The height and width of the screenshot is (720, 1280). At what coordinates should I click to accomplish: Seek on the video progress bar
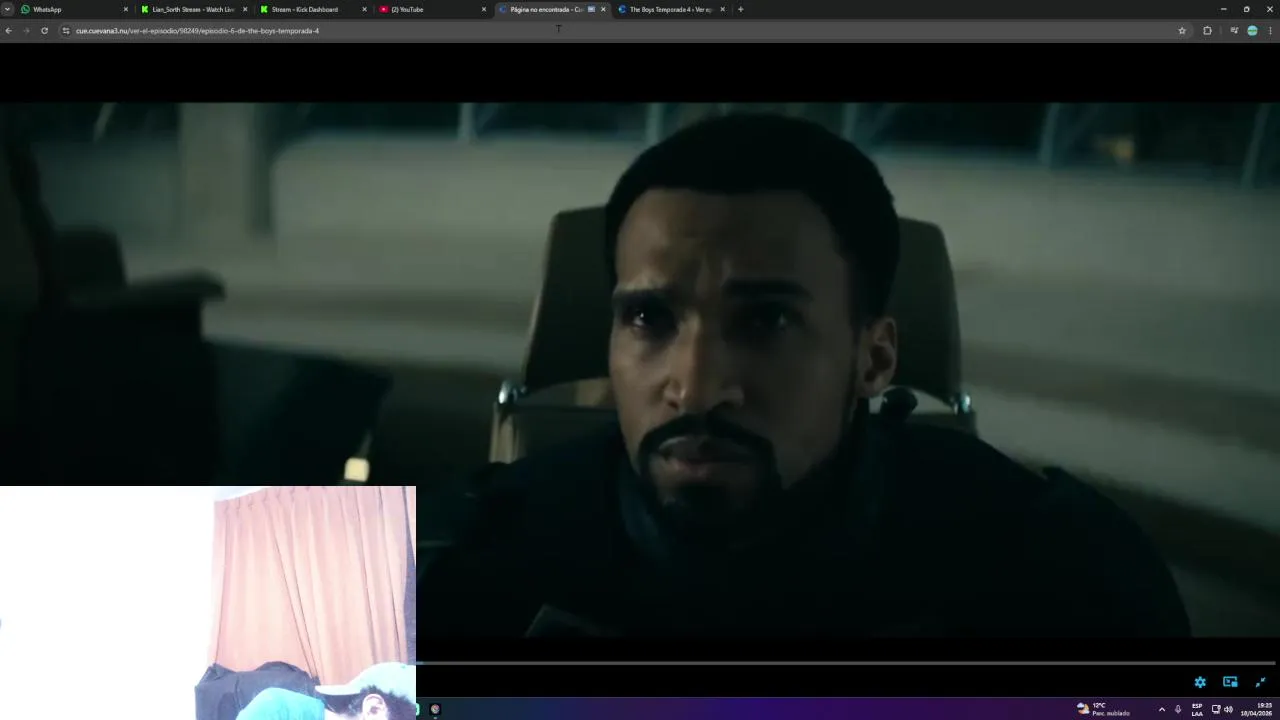coord(845,663)
